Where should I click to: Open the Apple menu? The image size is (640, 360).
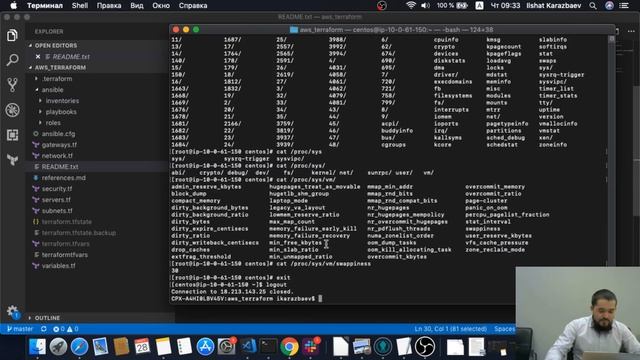click(x=13, y=6)
